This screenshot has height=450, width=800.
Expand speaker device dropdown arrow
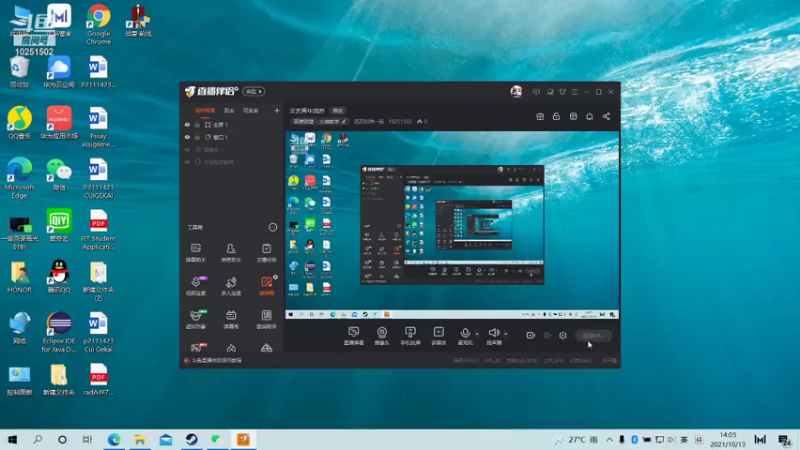pyautogui.click(x=506, y=334)
